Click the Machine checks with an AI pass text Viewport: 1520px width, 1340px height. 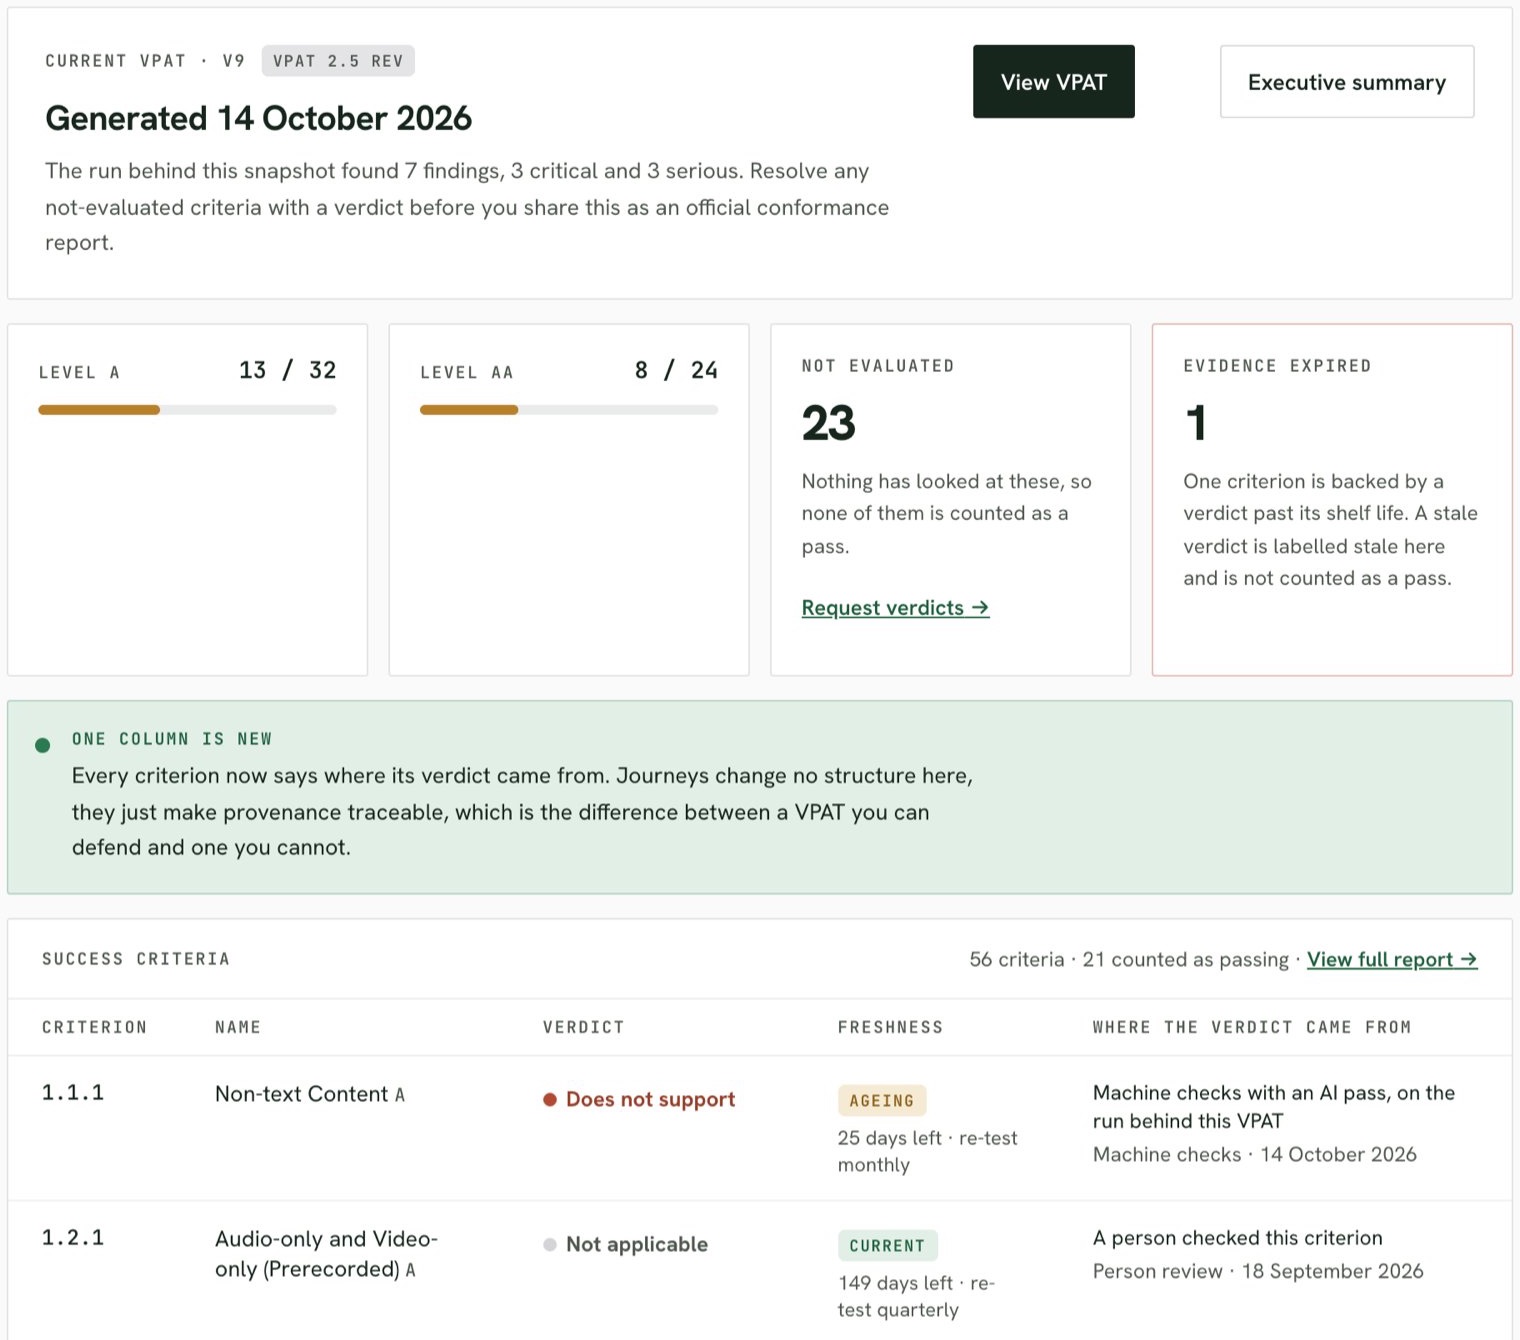(x=1274, y=1107)
